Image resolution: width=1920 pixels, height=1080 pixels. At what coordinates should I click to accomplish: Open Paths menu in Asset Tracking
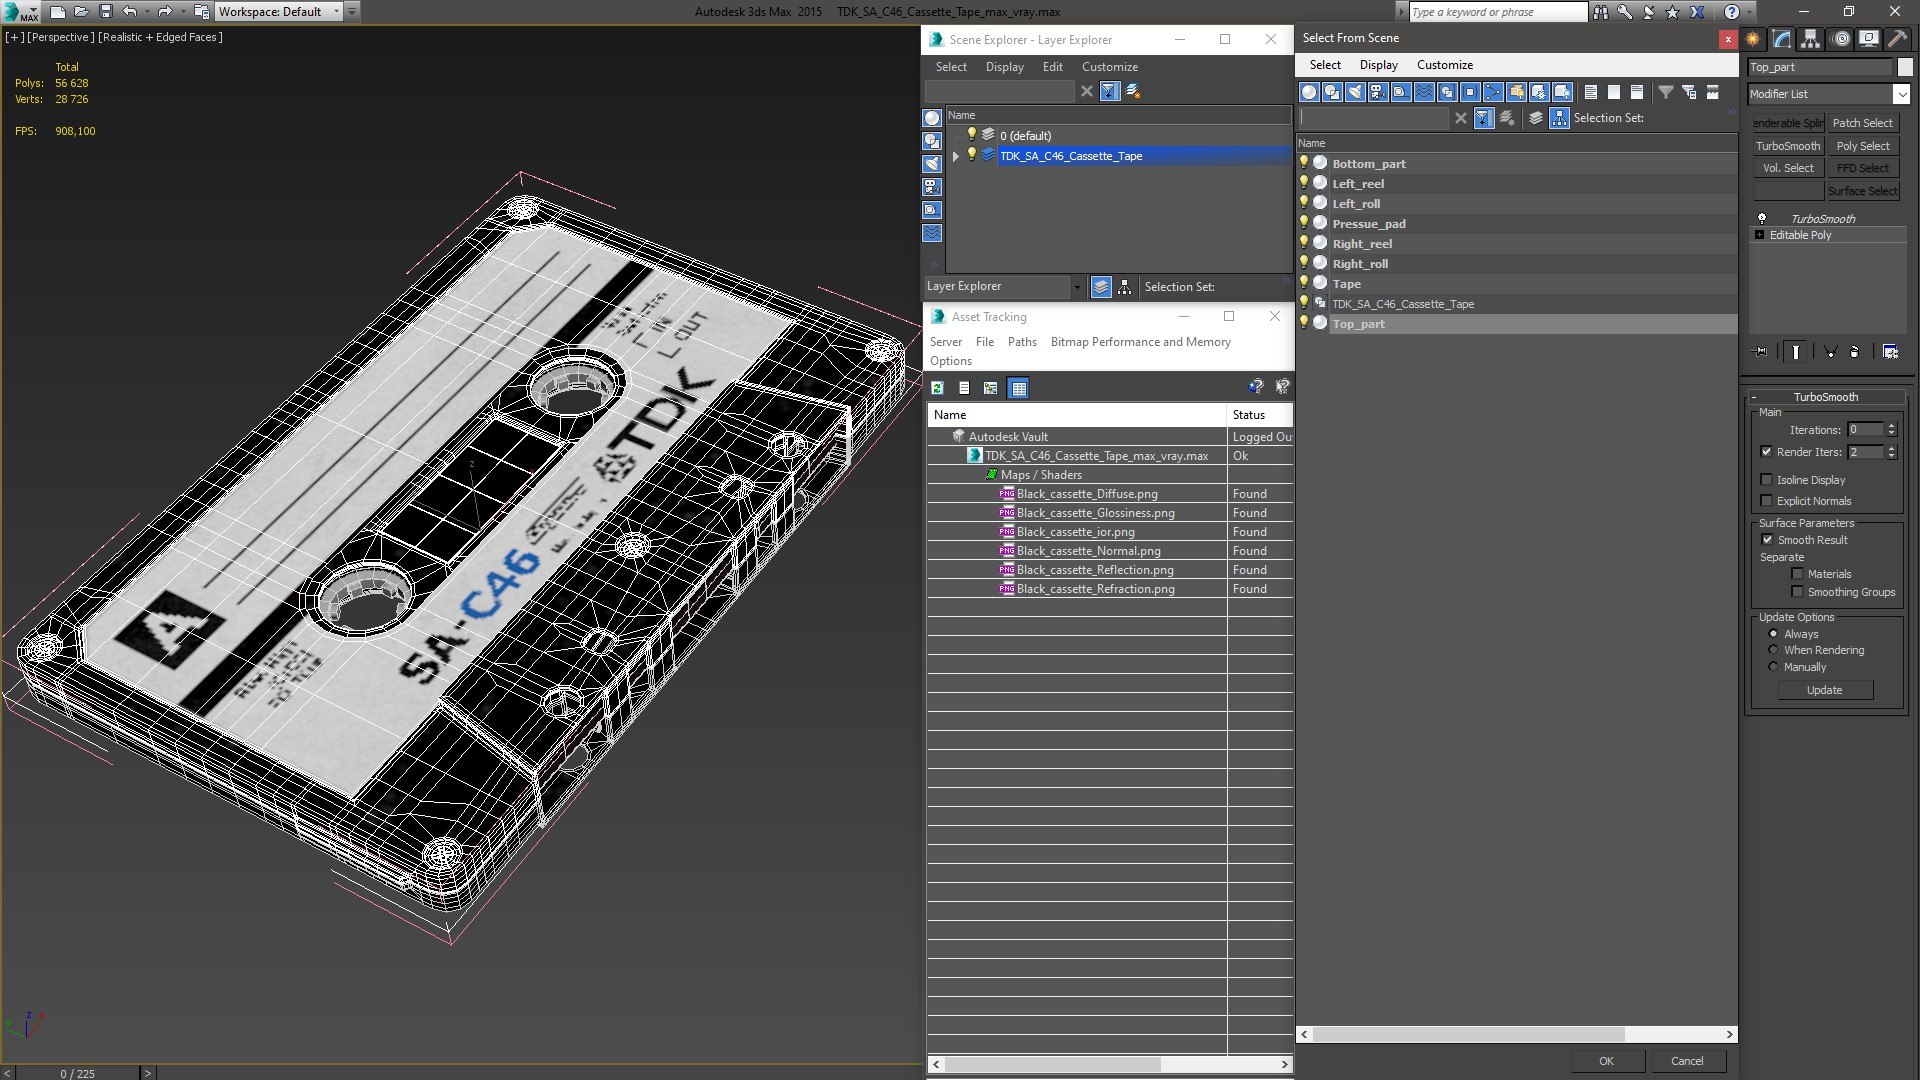(1022, 342)
